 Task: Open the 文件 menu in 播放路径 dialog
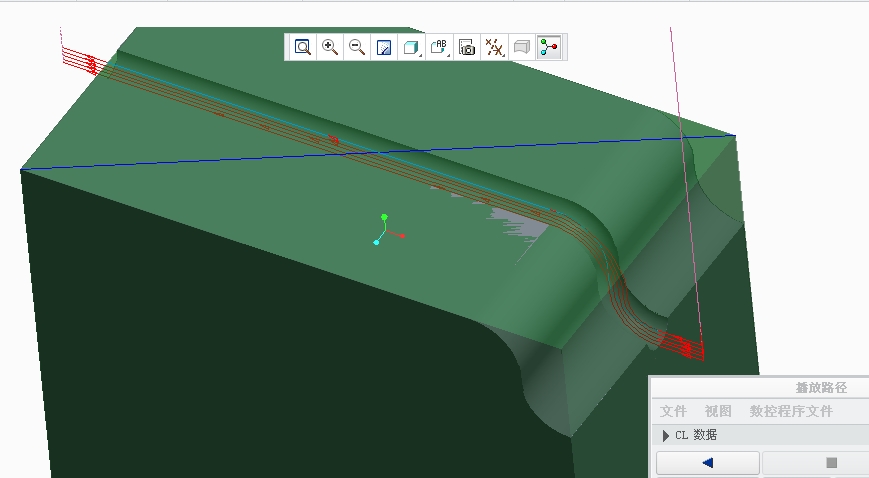click(673, 411)
